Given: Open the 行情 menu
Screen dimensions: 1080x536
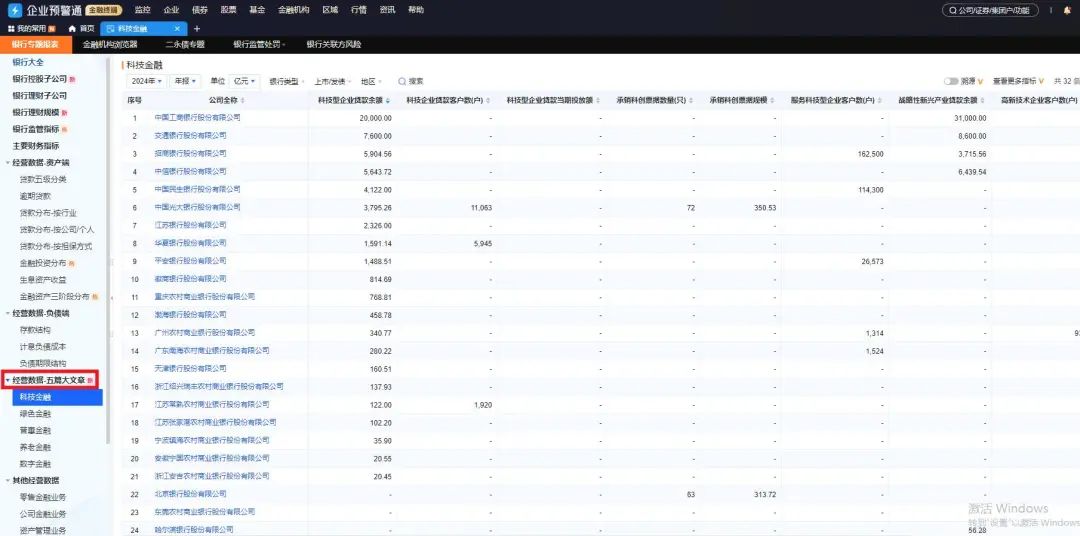Looking at the screenshot, I should pos(358,10).
